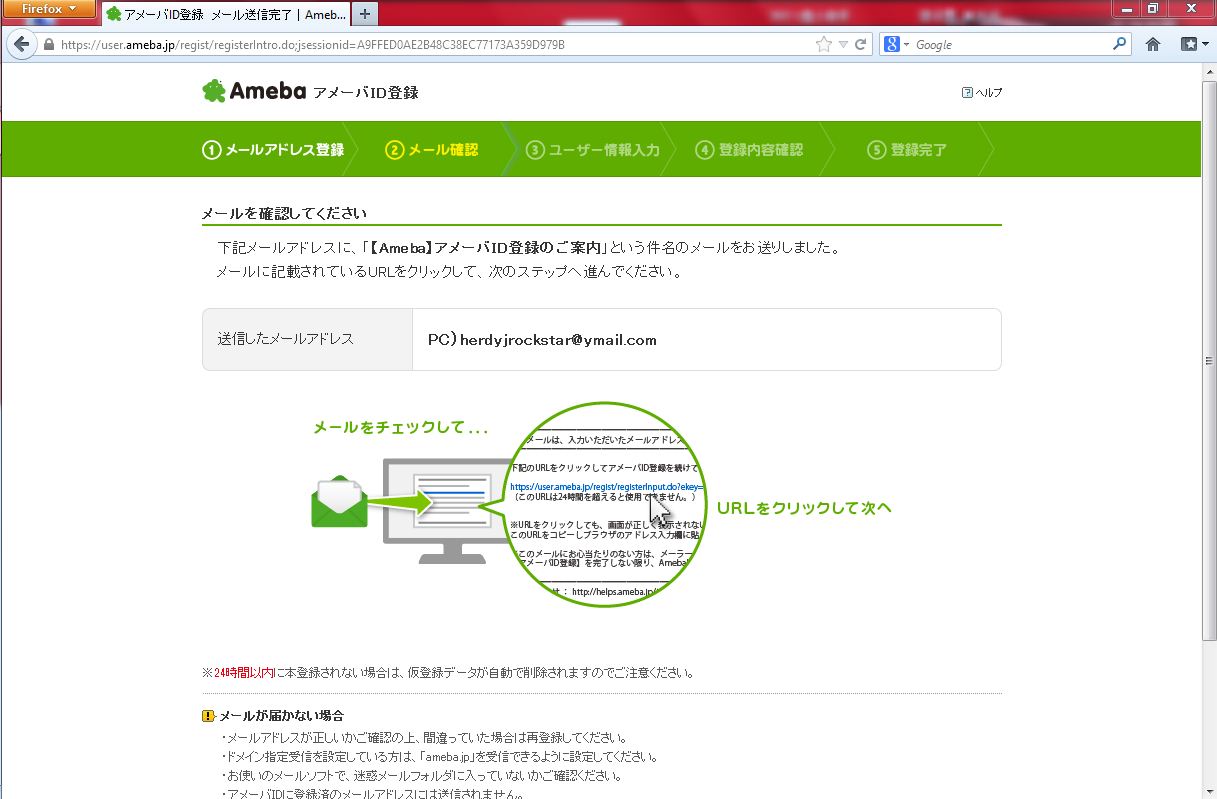Click the herdyjrockstar@ymail.com address text

(558, 340)
